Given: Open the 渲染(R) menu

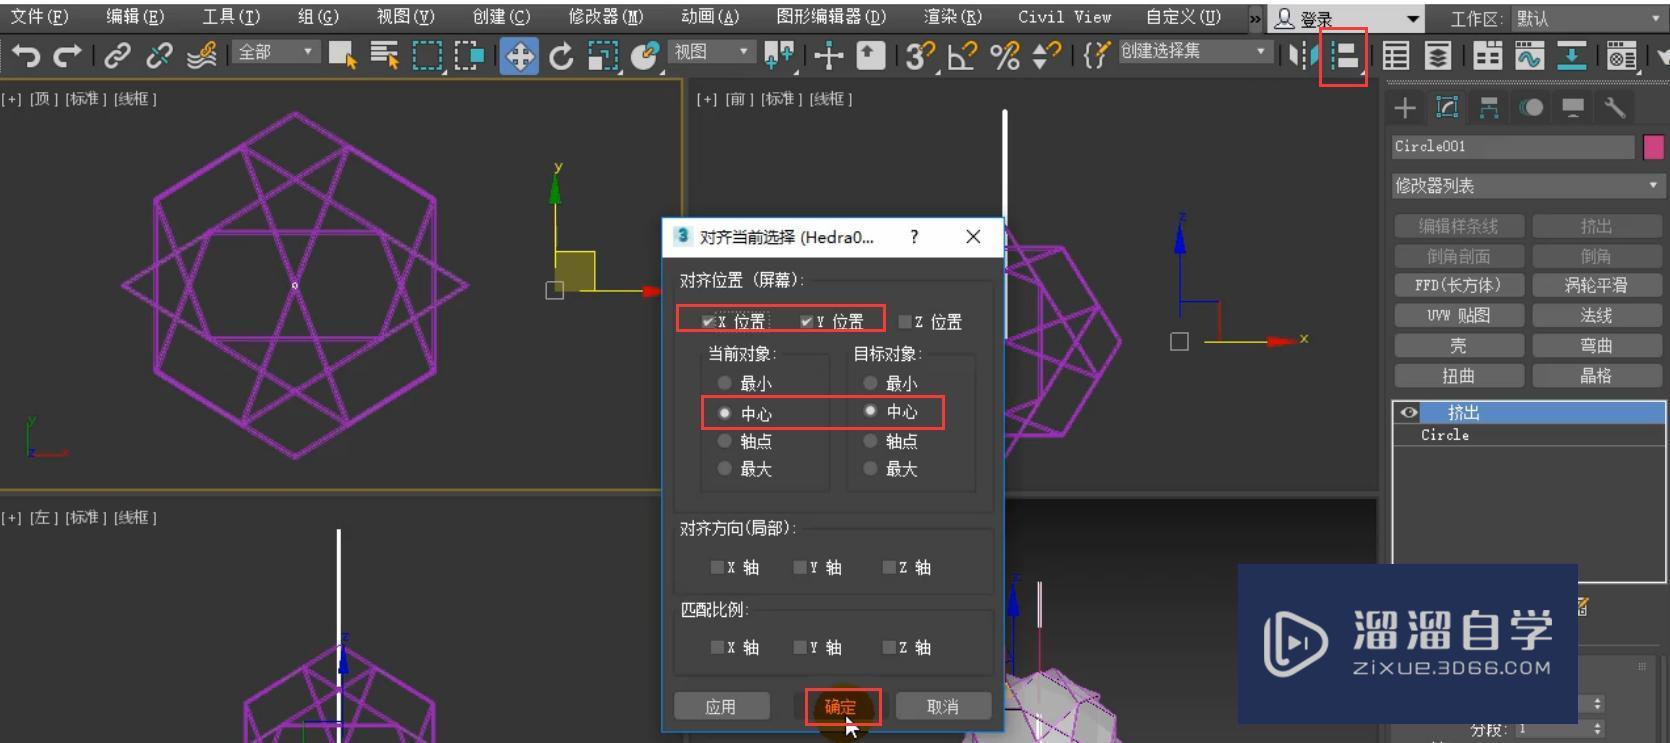Looking at the screenshot, I should [x=952, y=17].
